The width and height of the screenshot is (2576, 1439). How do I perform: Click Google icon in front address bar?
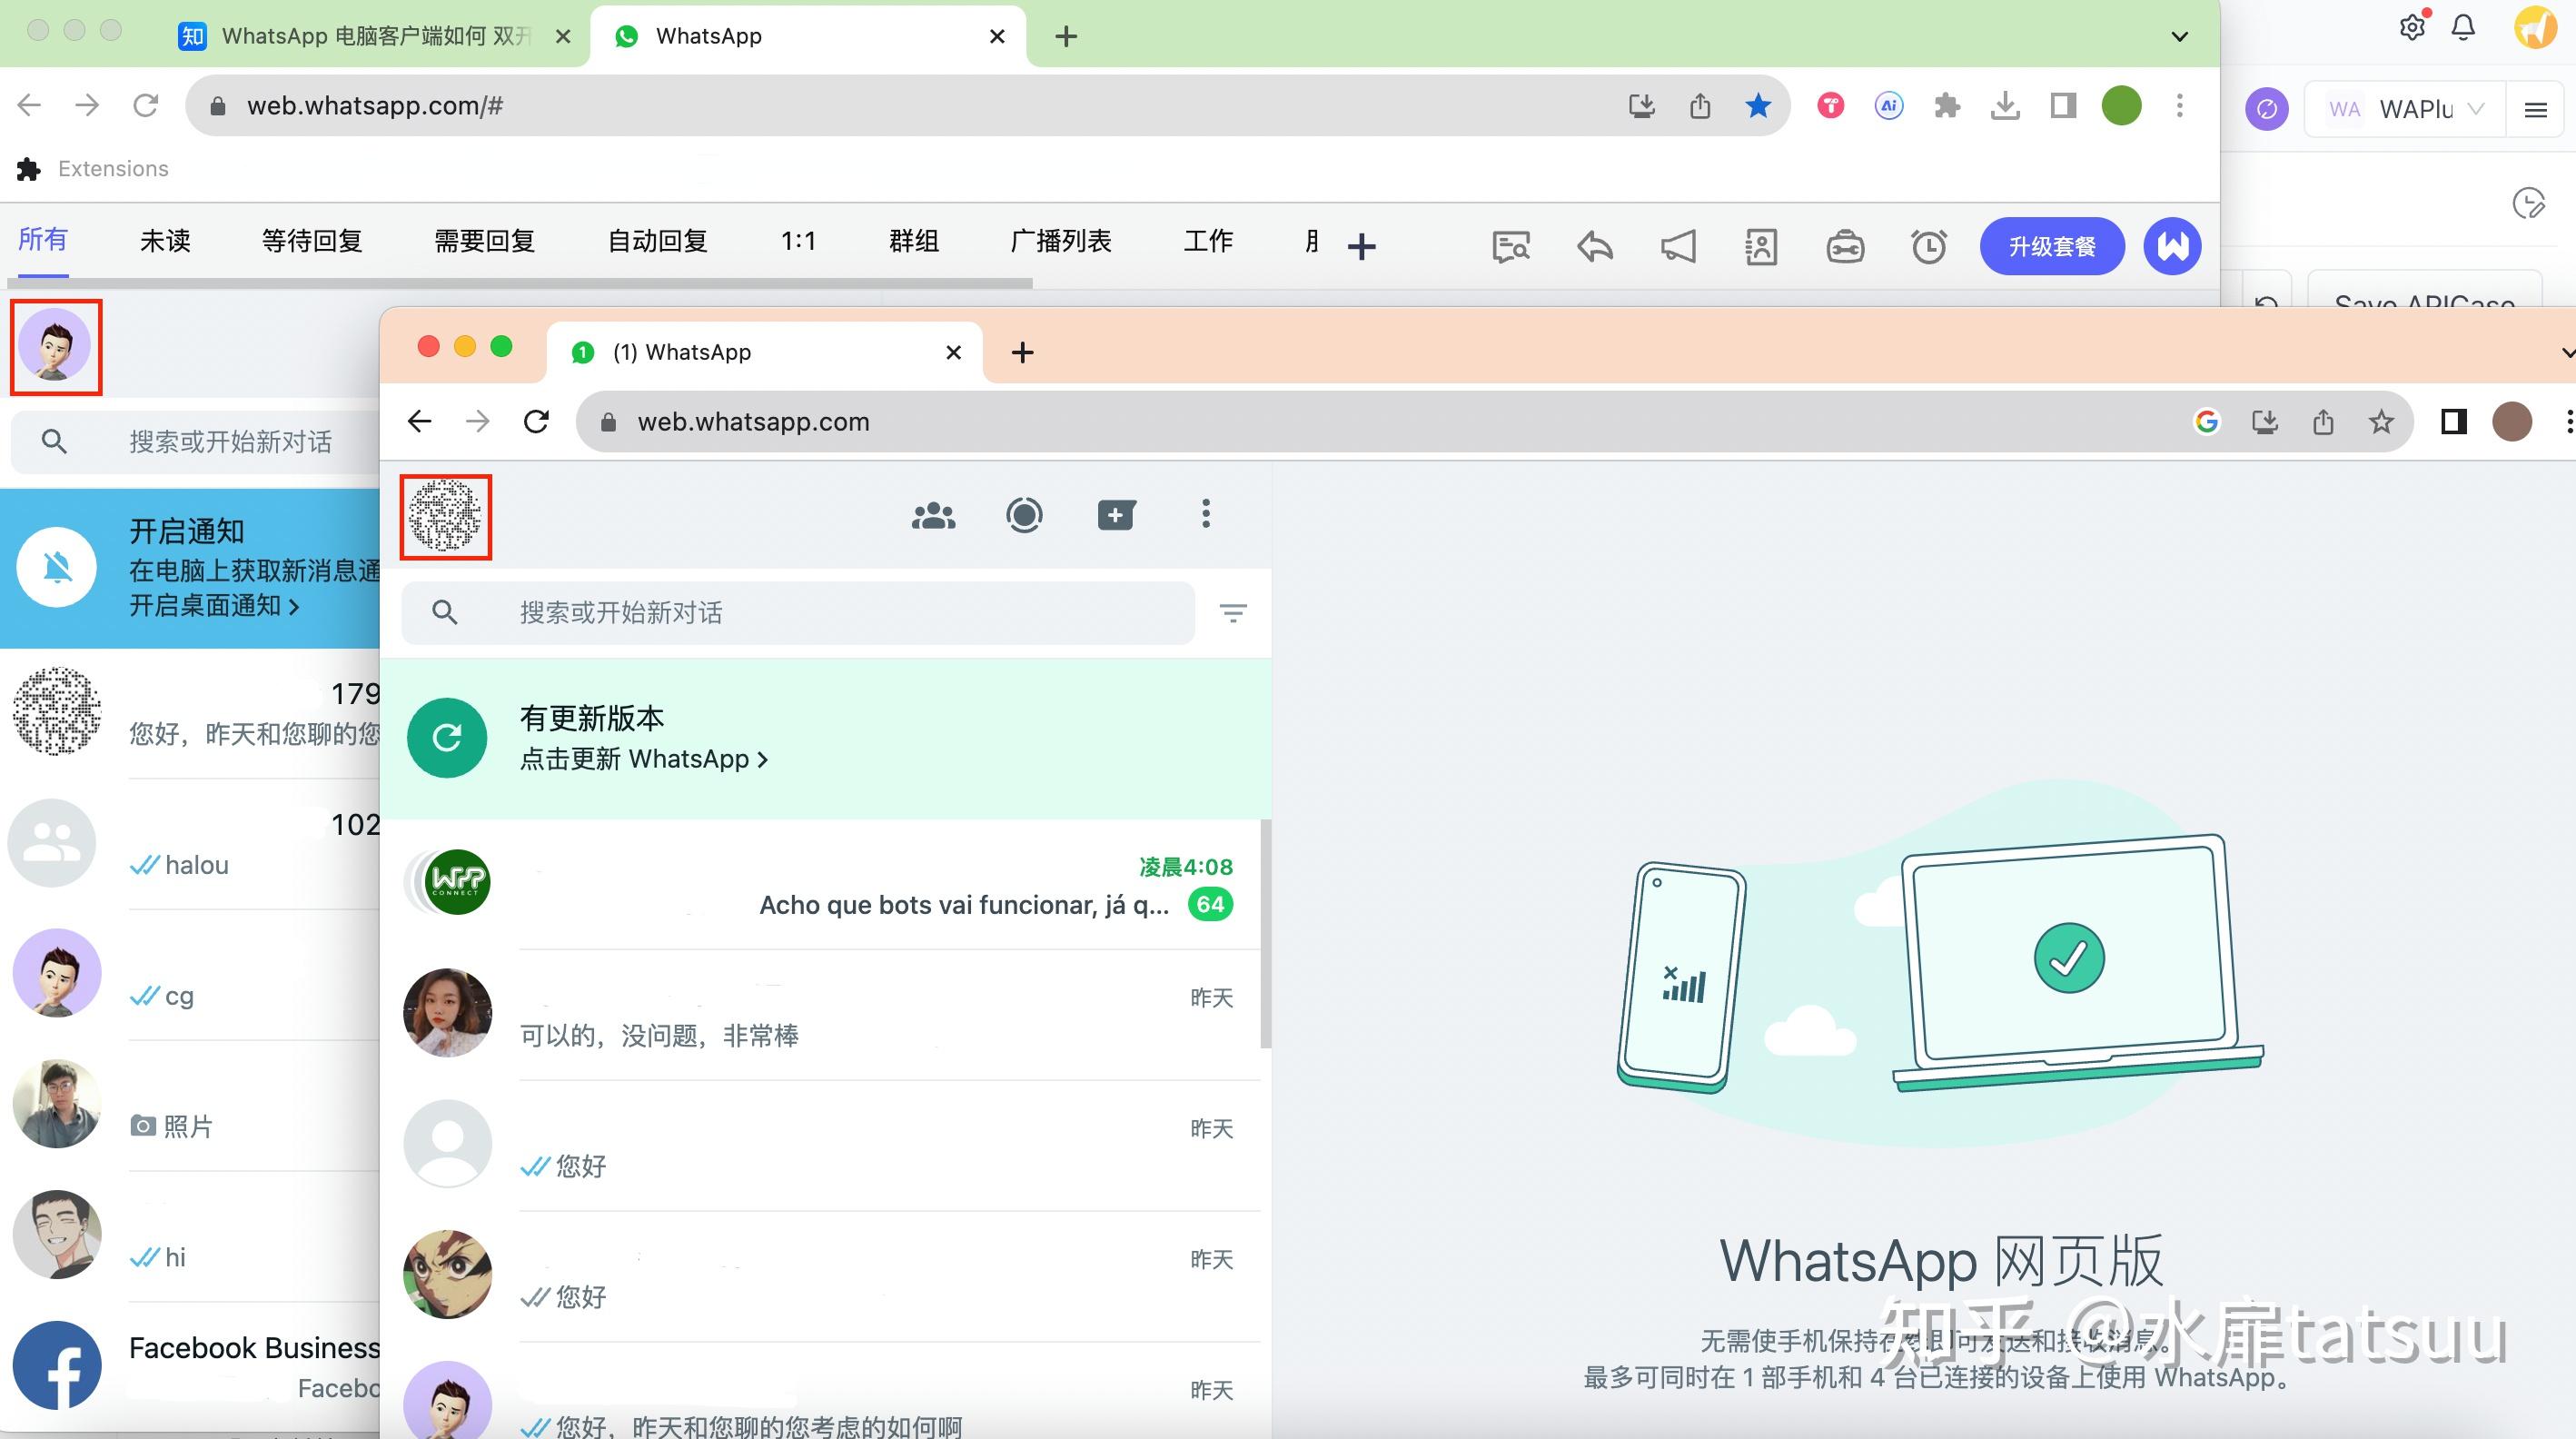[2207, 422]
